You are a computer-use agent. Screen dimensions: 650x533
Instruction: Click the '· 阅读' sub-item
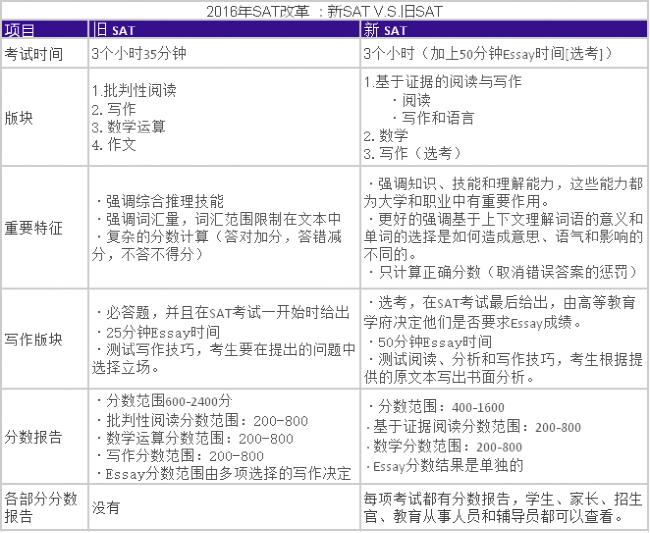tap(411, 100)
